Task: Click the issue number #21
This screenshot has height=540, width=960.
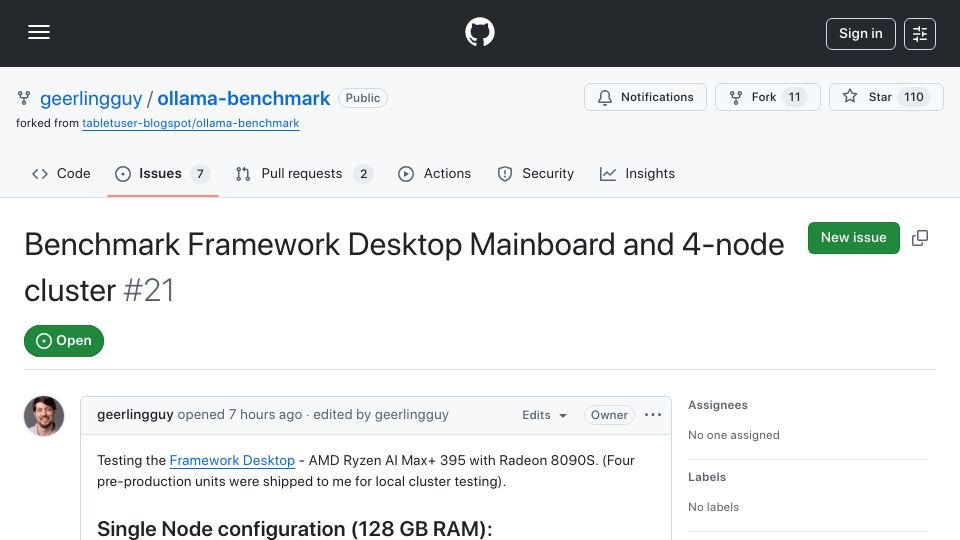Action: point(149,290)
